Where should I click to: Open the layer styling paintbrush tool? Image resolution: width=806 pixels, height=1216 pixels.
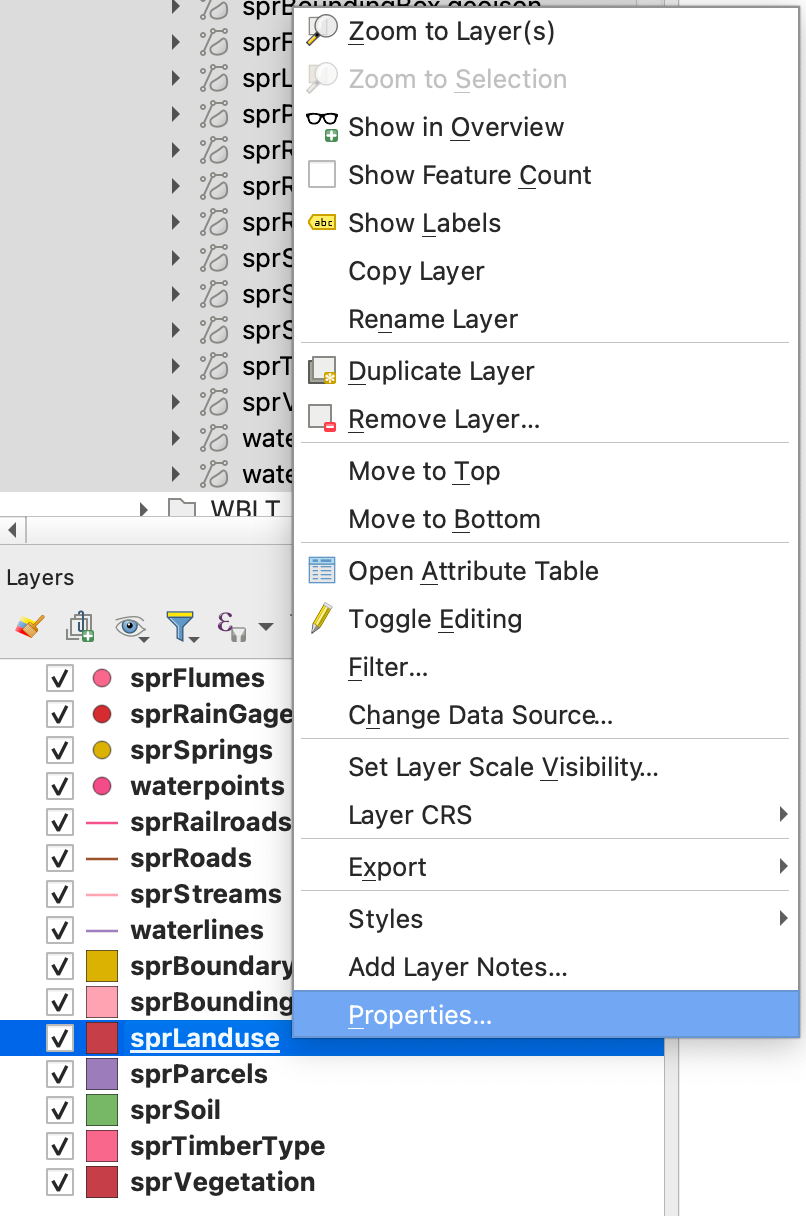(x=29, y=627)
